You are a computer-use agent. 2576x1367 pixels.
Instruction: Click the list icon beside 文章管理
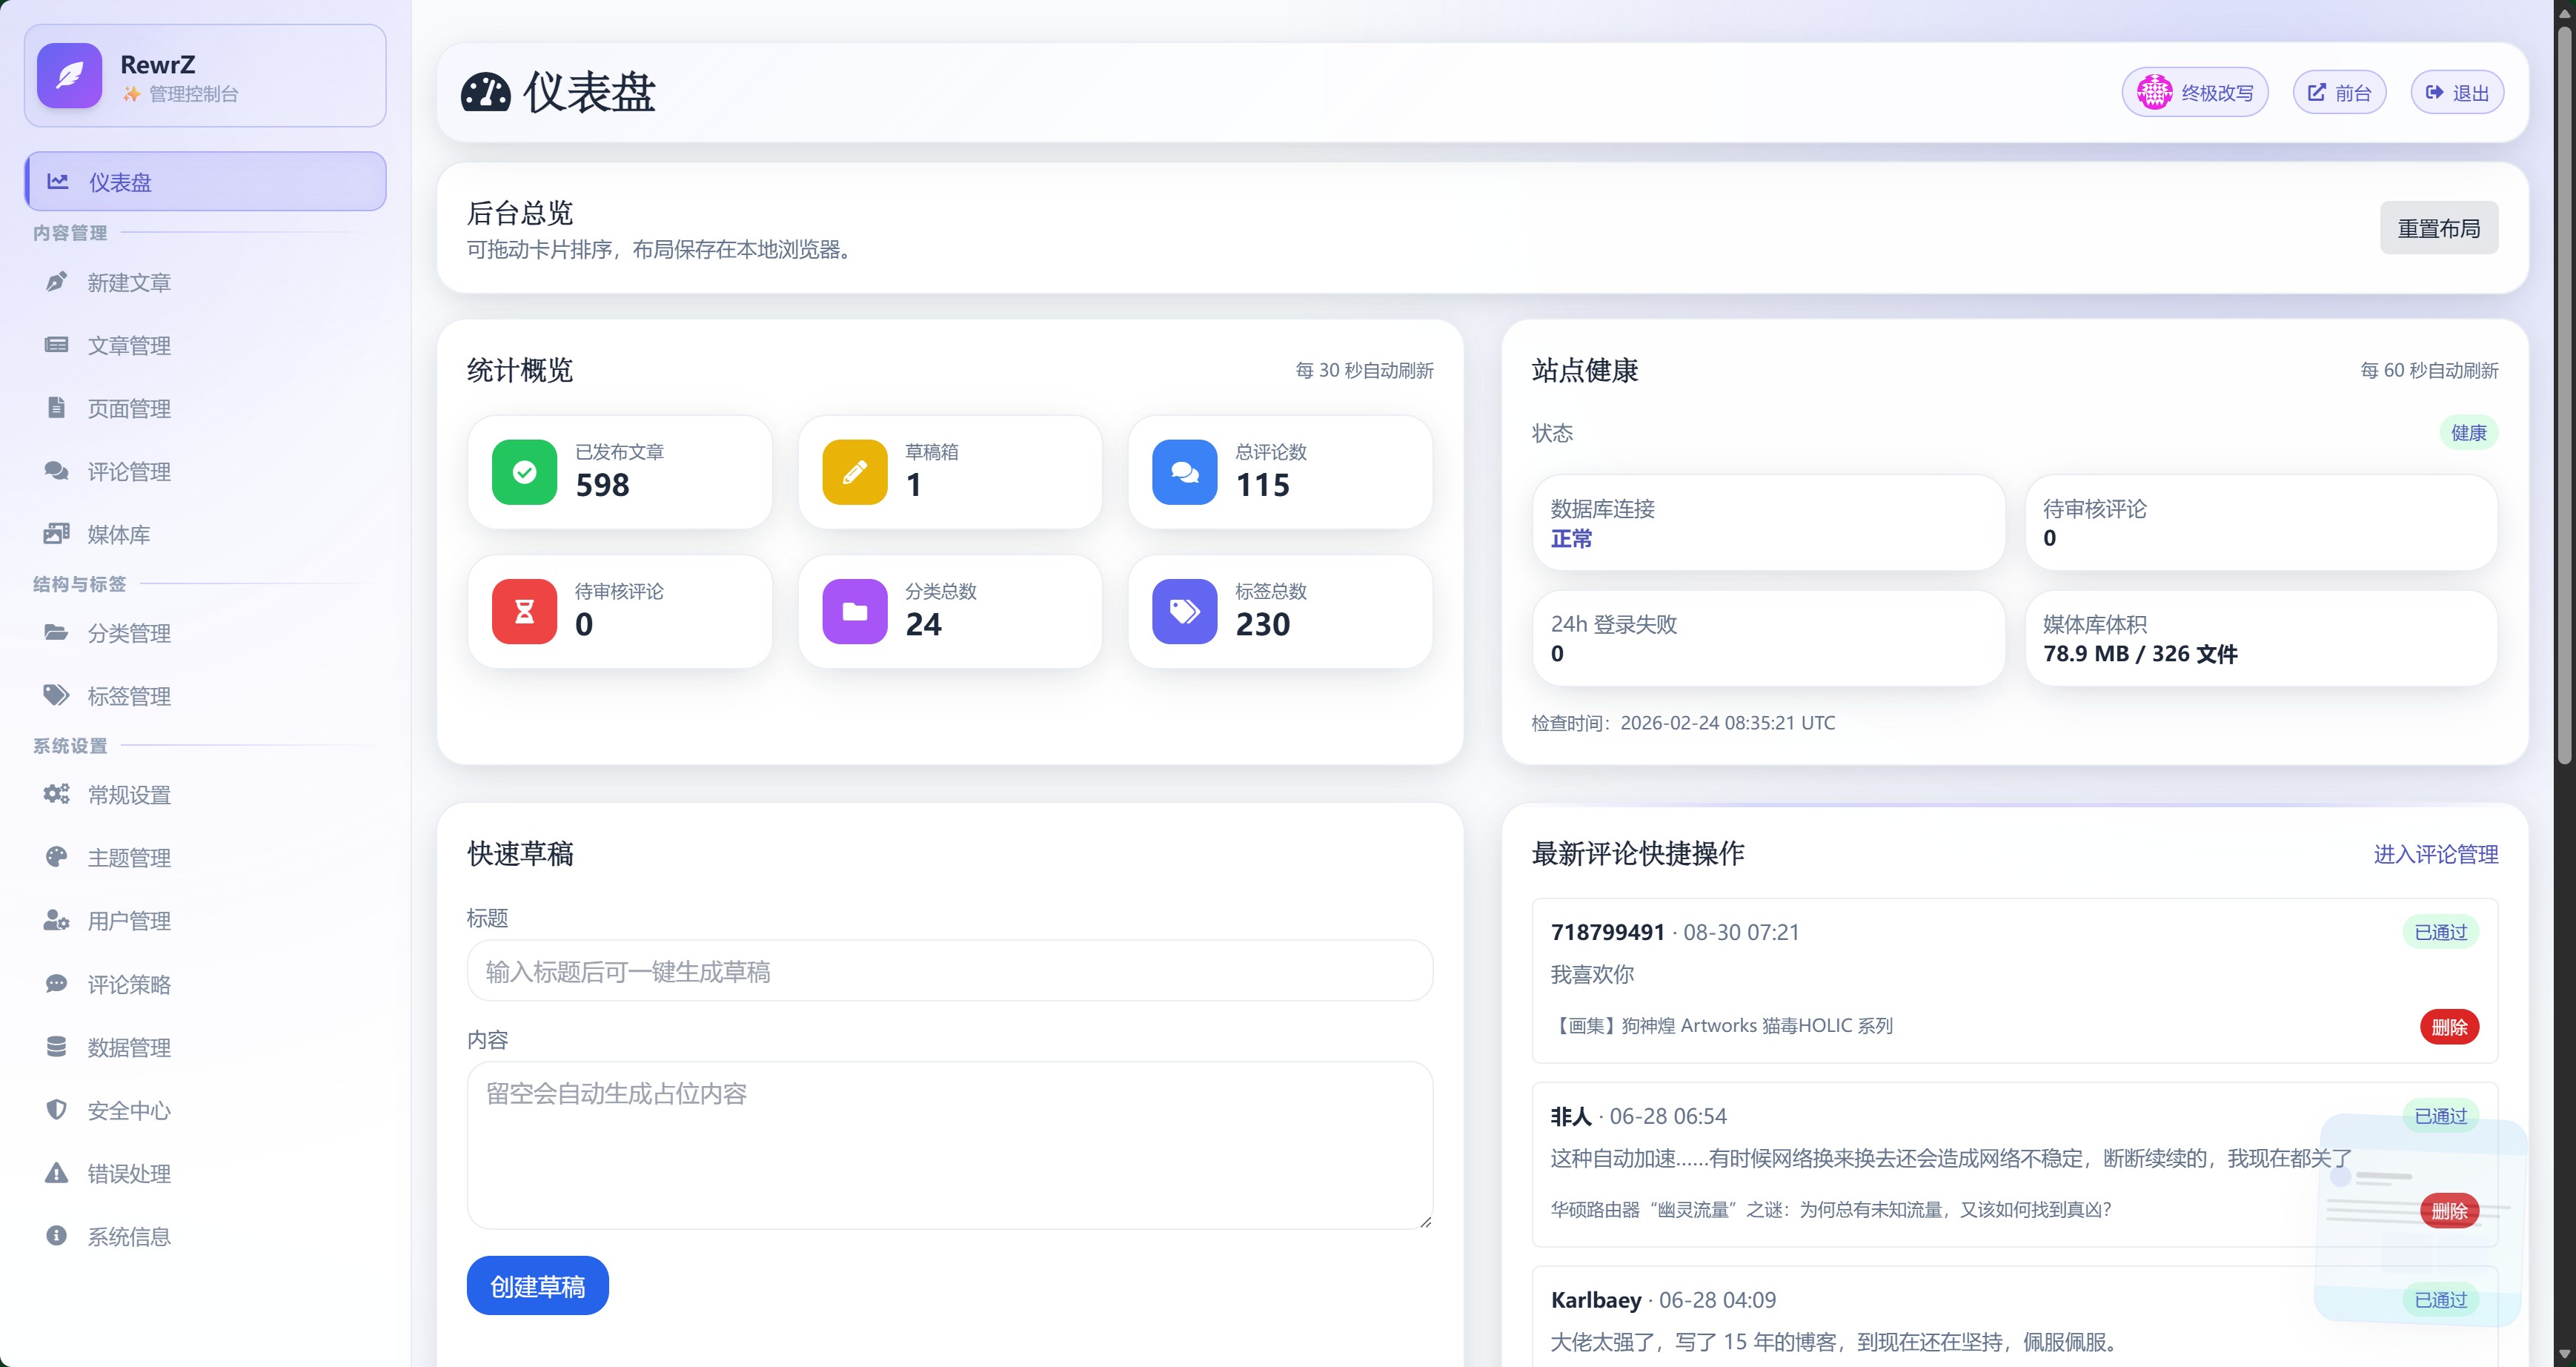(57, 345)
